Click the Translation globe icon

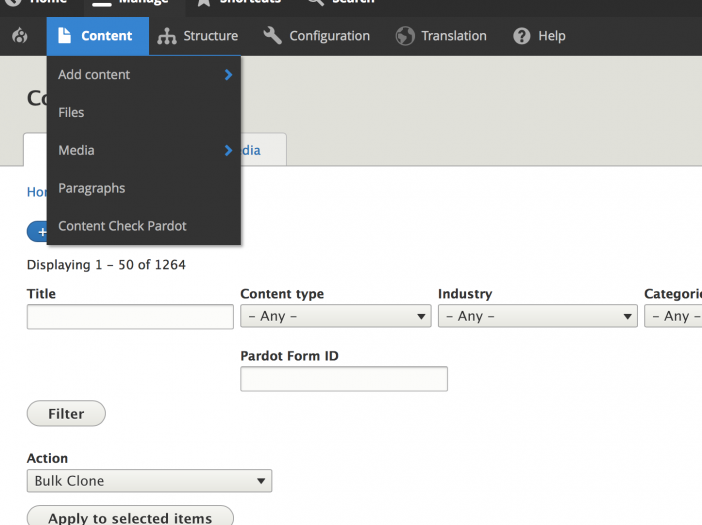click(x=405, y=36)
